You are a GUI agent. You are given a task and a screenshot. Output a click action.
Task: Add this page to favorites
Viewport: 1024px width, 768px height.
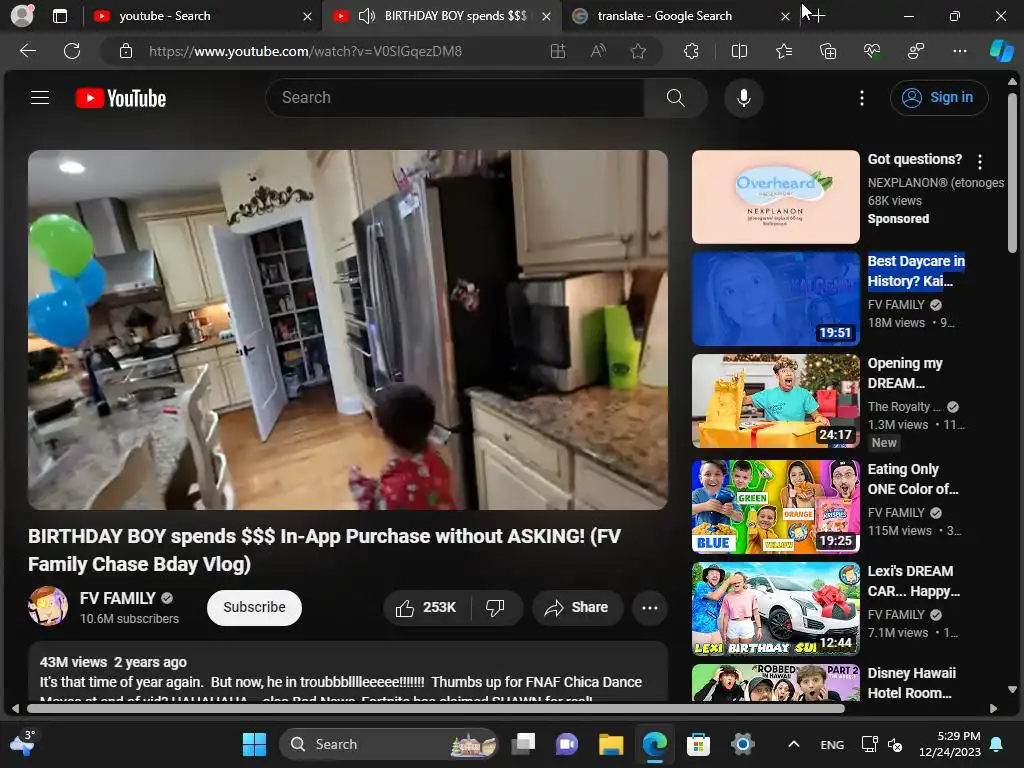638,51
